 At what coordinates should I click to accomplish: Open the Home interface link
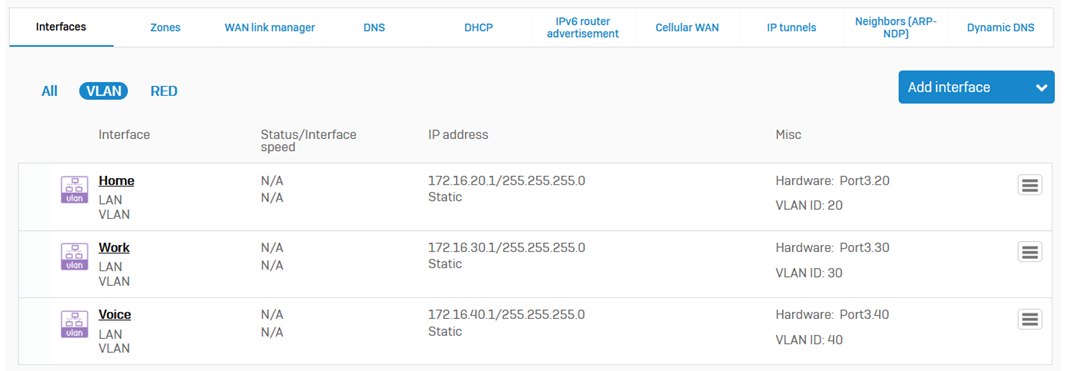[x=116, y=181]
